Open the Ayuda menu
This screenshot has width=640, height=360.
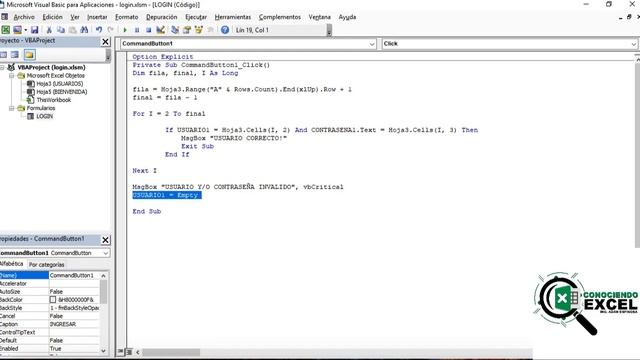[347, 17]
